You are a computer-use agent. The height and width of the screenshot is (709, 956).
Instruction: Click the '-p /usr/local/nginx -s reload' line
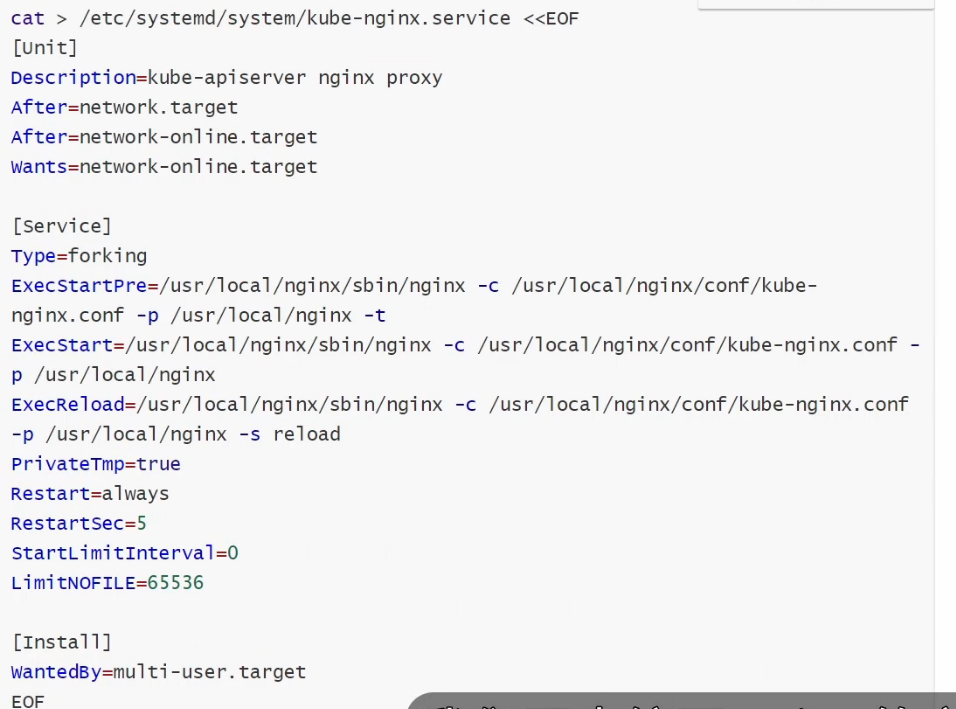click(x=176, y=435)
